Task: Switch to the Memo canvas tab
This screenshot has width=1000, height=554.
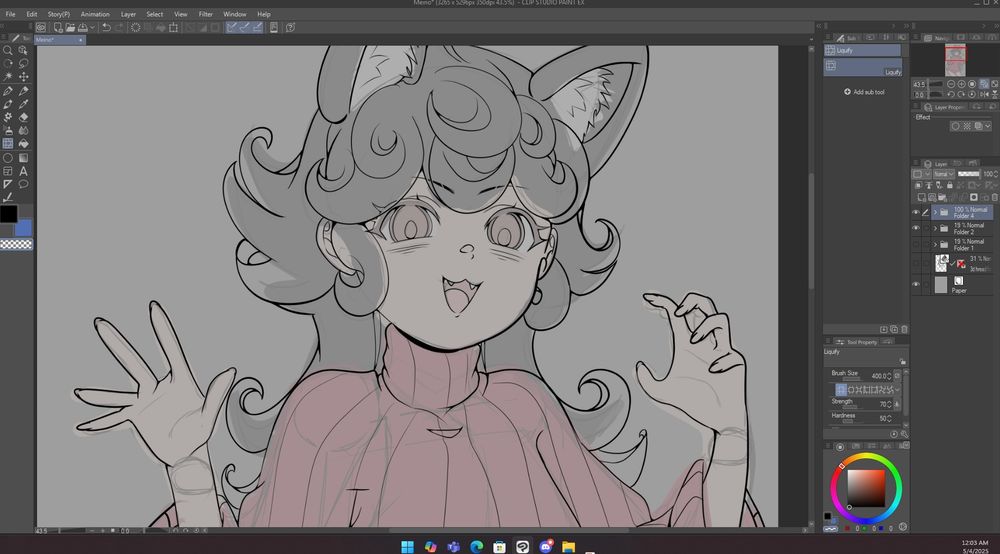Action: pos(59,40)
